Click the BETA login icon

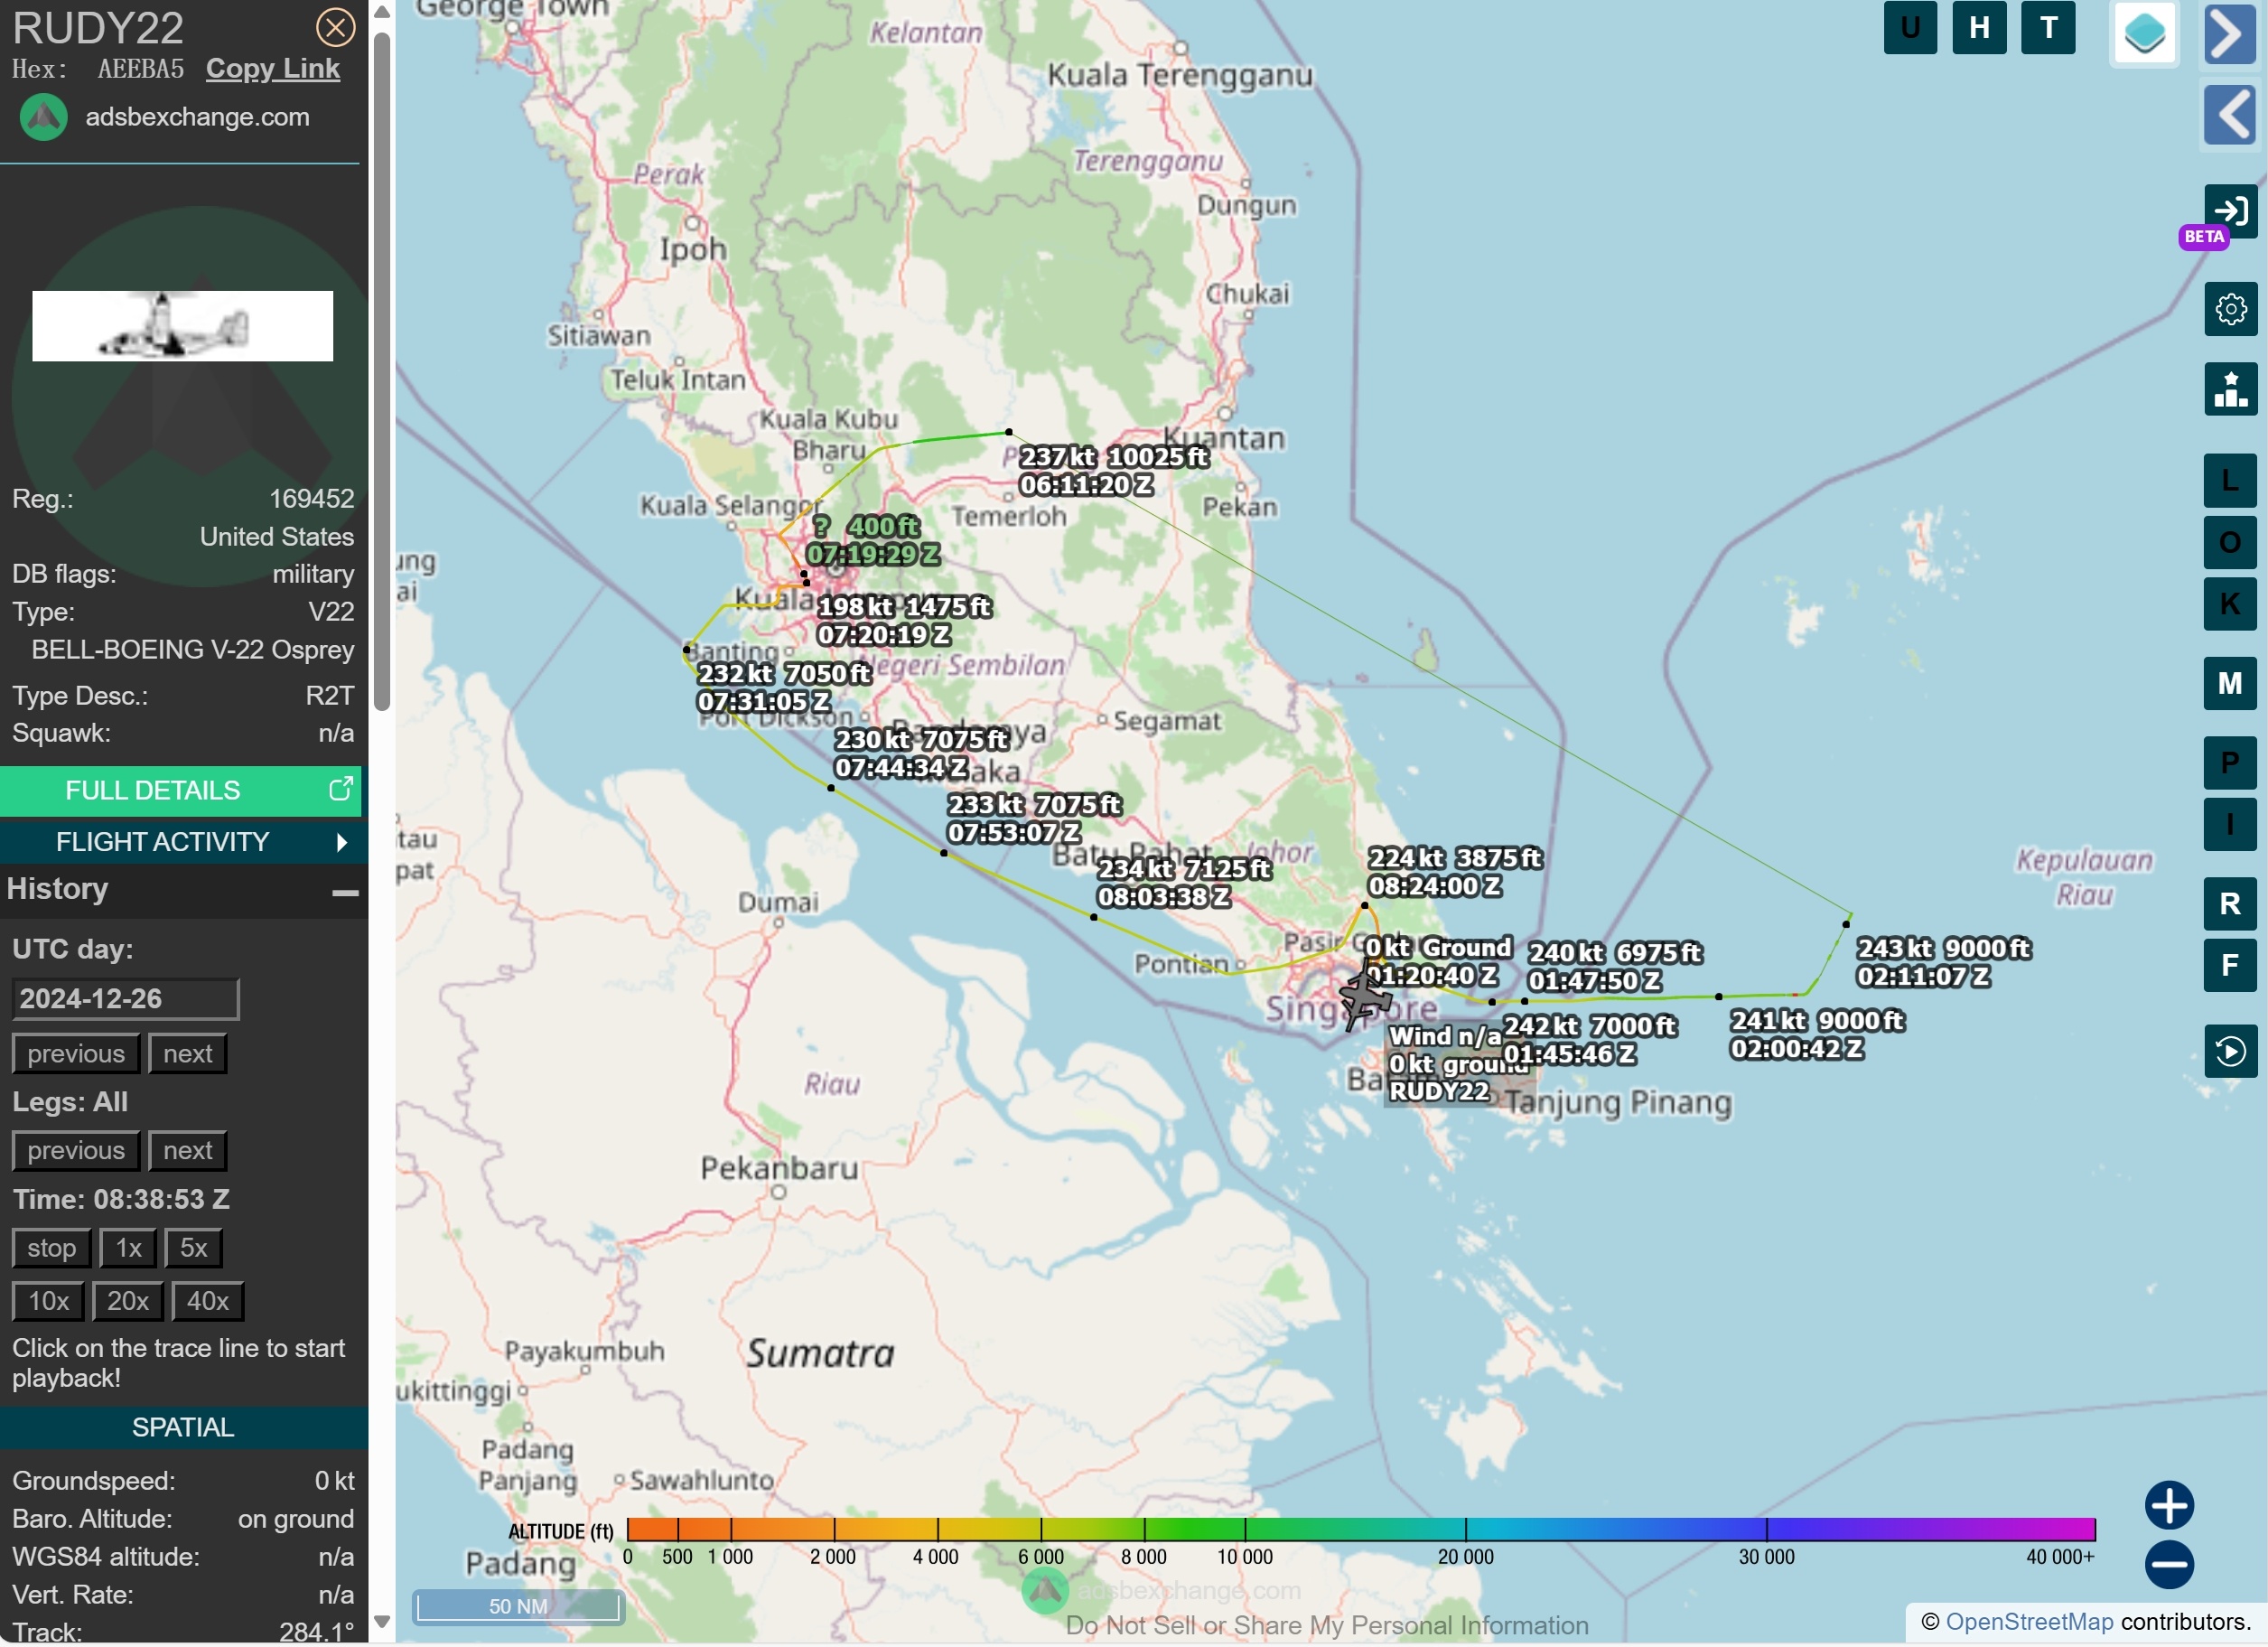(2230, 211)
